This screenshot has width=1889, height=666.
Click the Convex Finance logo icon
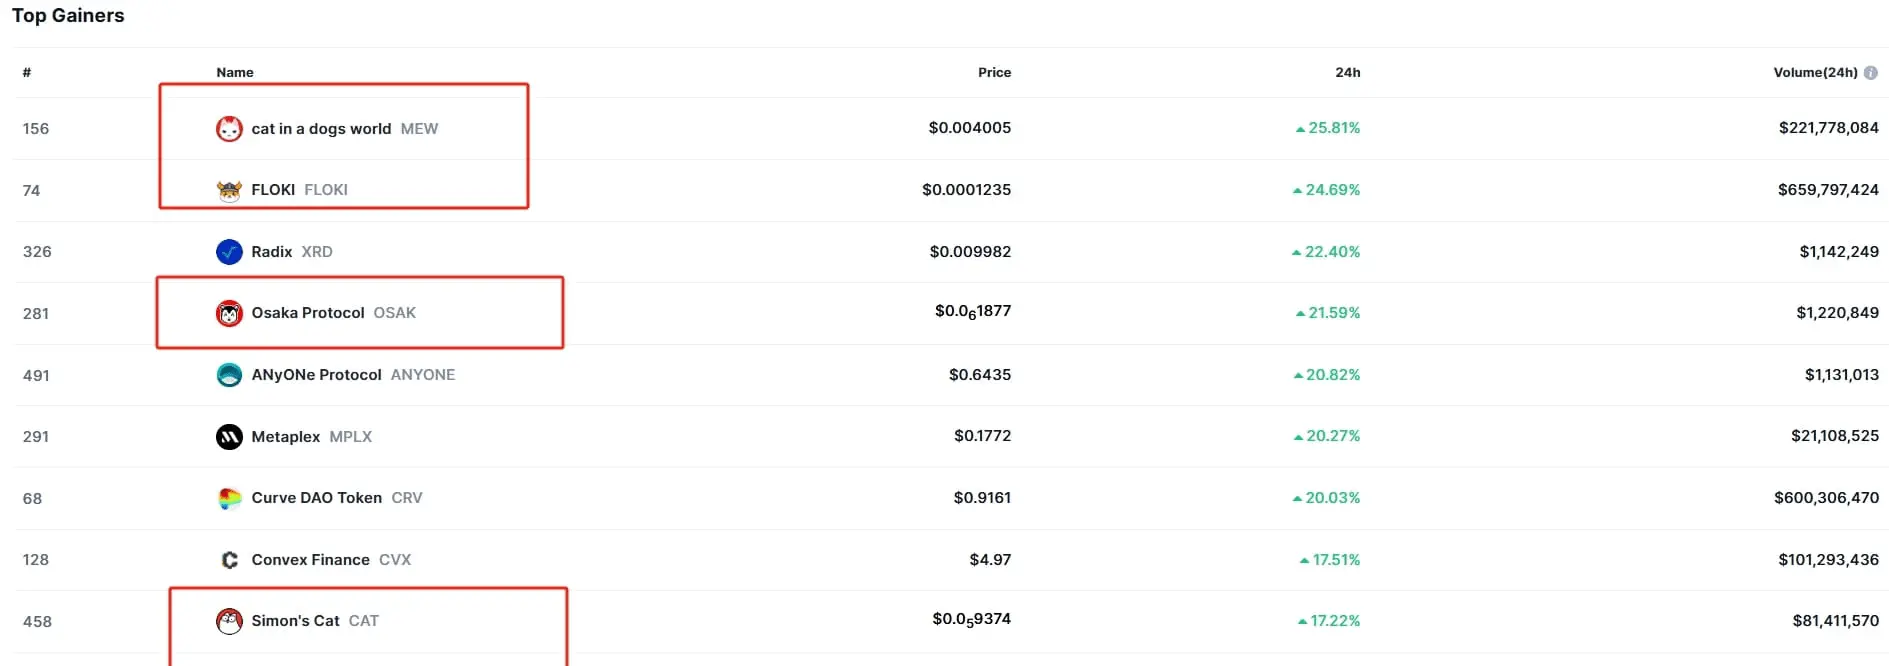pos(229,560)
